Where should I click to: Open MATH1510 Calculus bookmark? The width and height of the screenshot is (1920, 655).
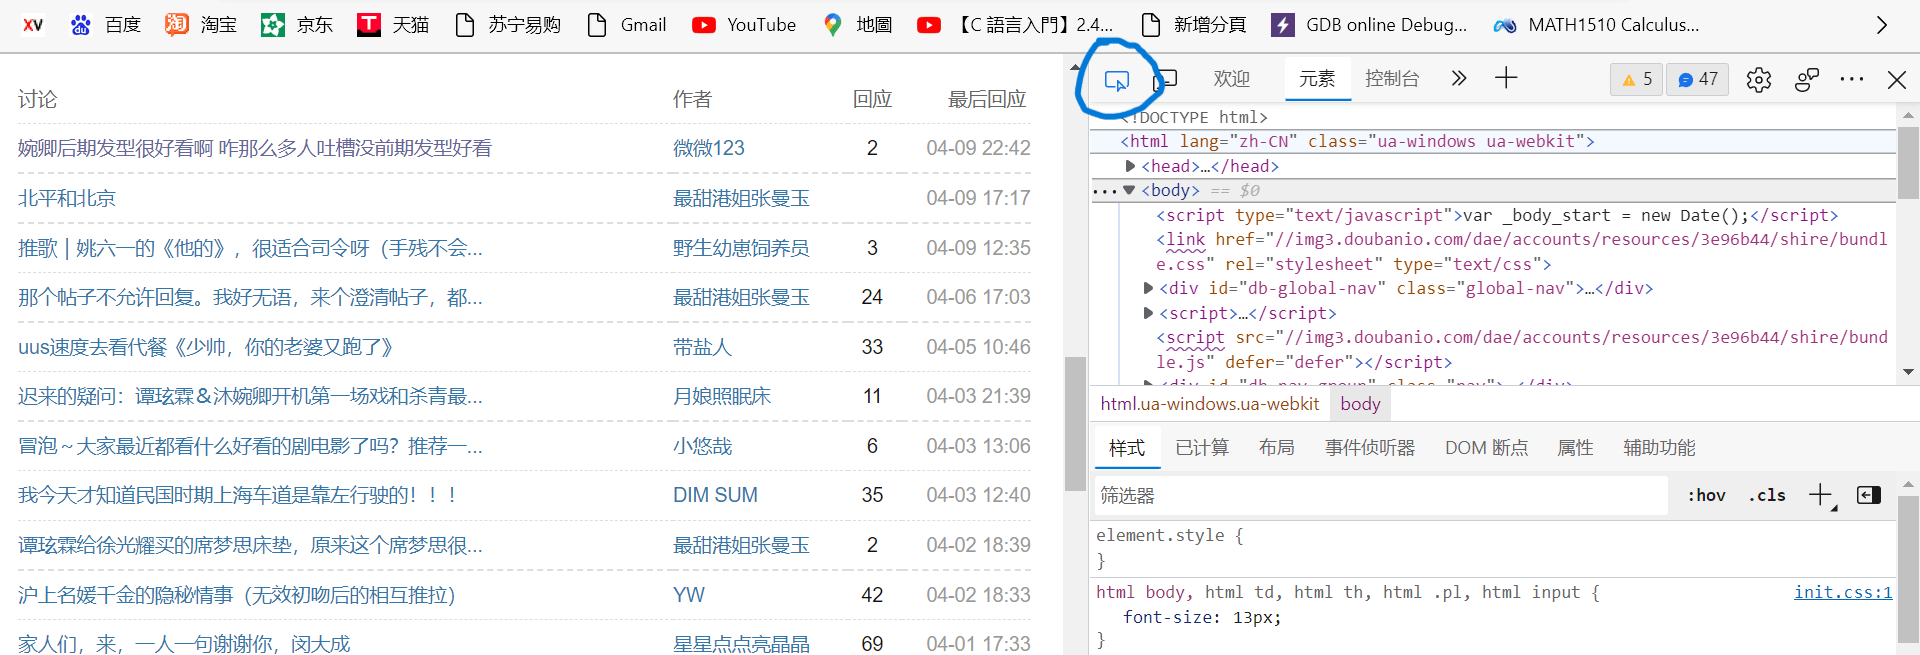tap(1596, 25)
